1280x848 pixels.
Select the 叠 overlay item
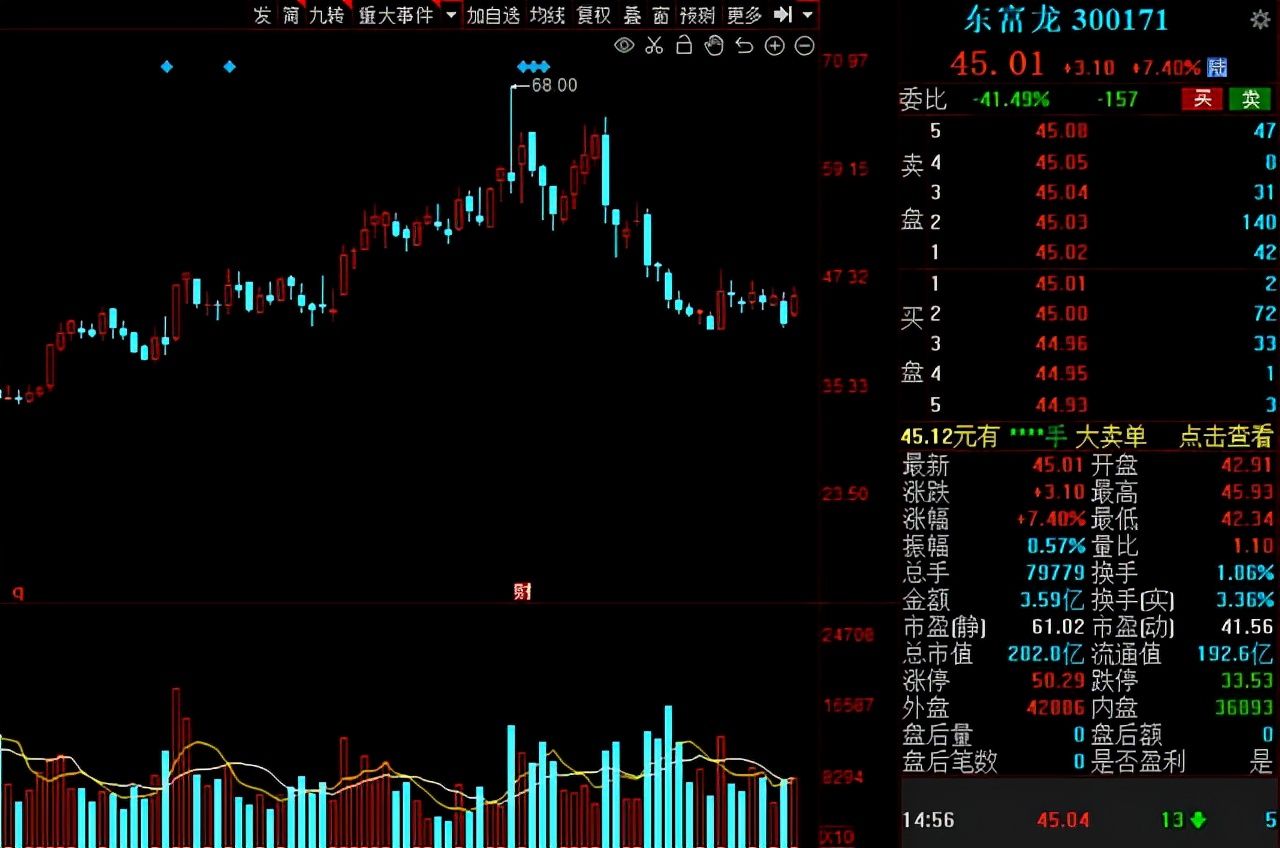[632, 15]
